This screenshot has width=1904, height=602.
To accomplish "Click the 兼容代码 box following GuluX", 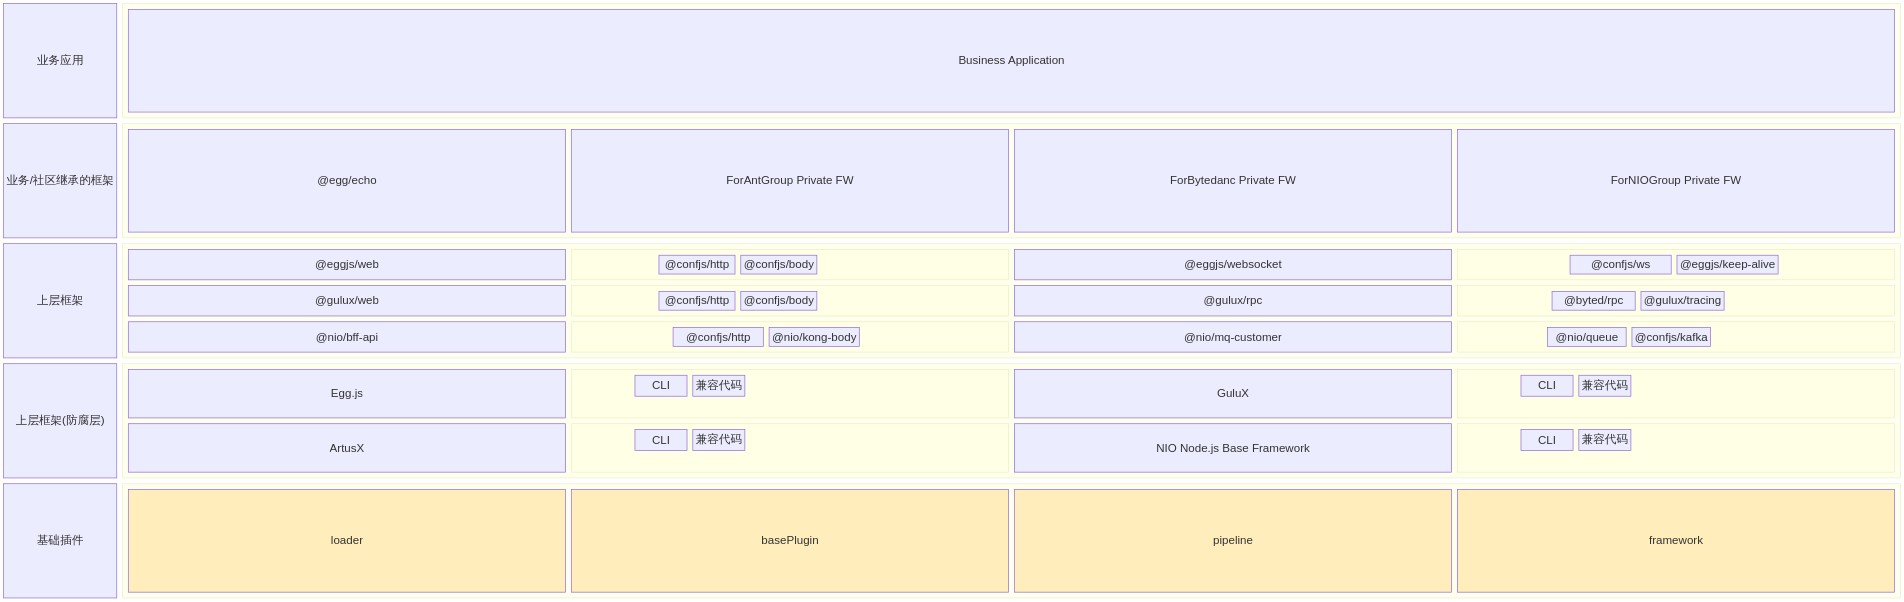I will pos(1605,386).
